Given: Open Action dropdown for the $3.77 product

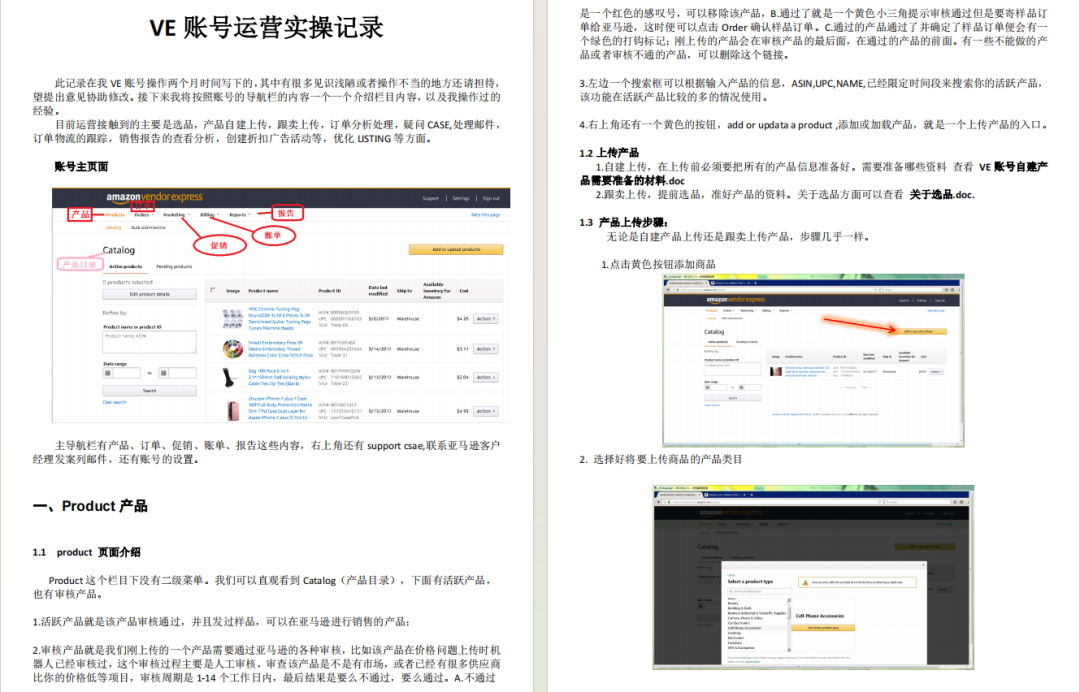Looking at the screenshot, I should click(486, 349).
